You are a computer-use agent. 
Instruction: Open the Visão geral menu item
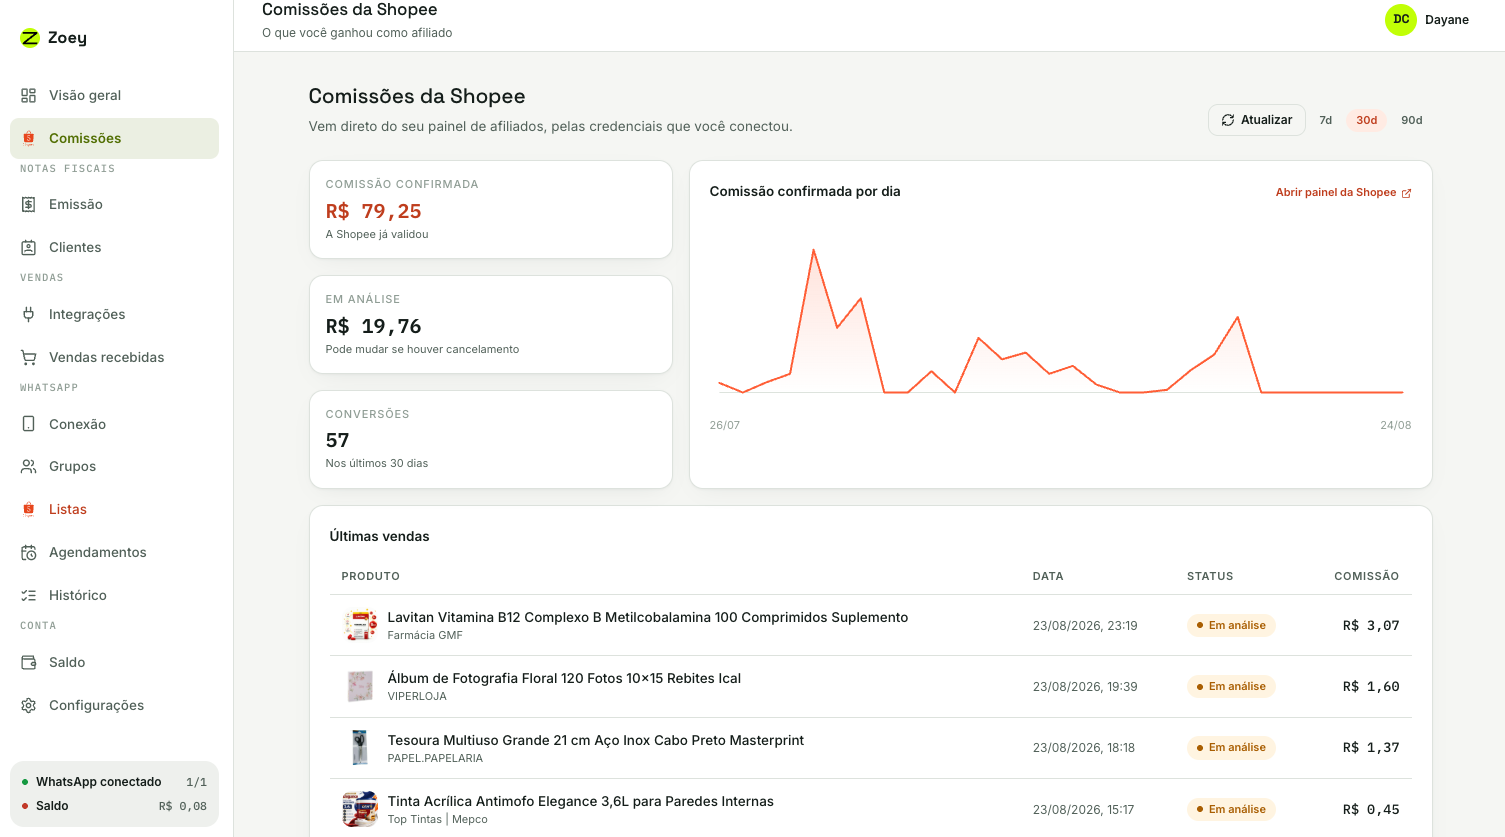tap(114, 96)
